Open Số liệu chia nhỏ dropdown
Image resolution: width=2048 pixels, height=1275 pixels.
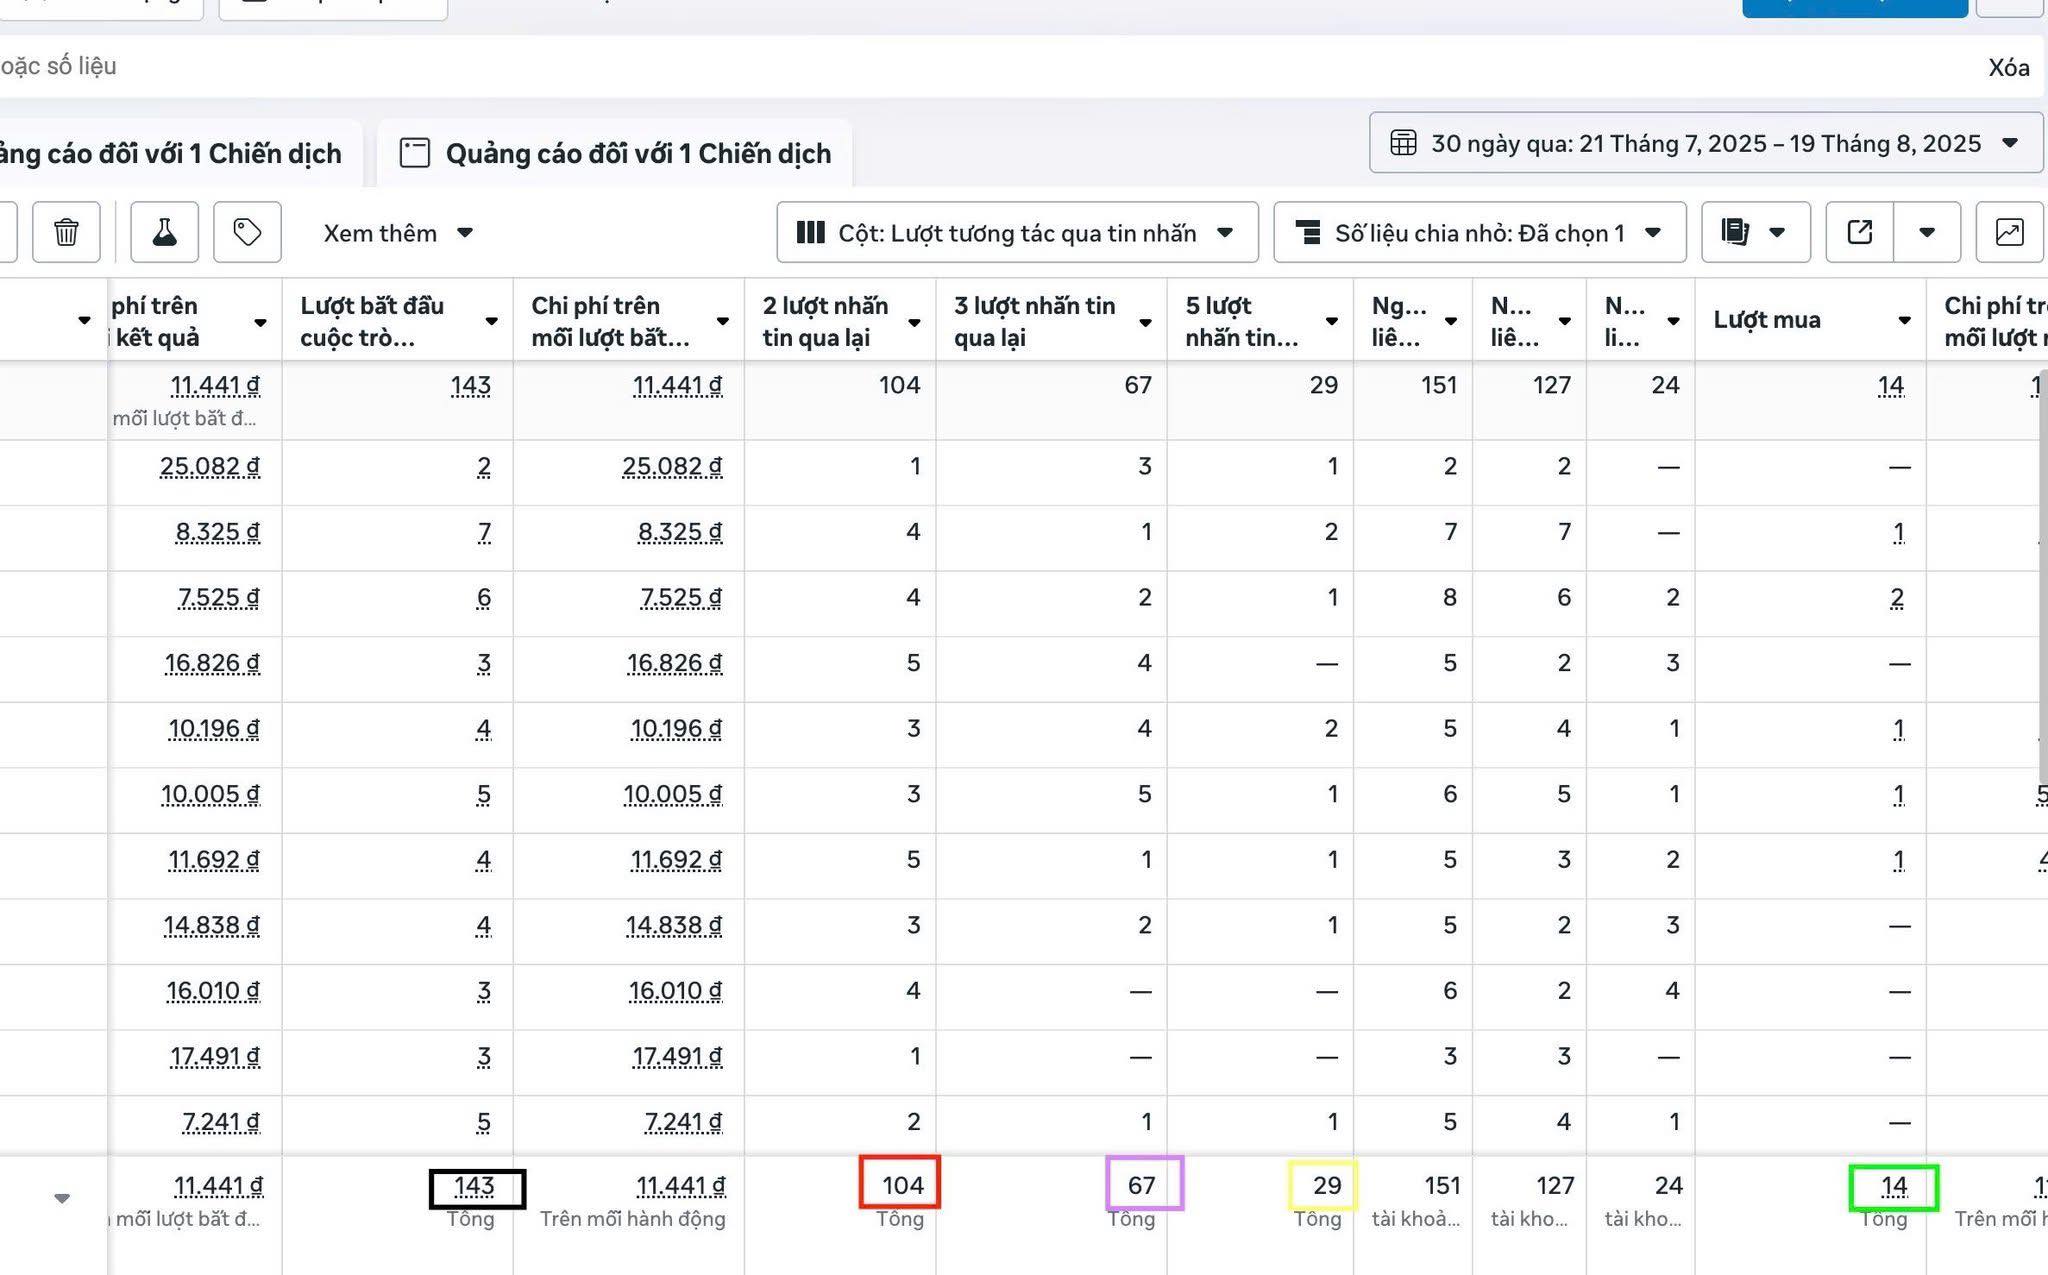(x=1479, y=233)
